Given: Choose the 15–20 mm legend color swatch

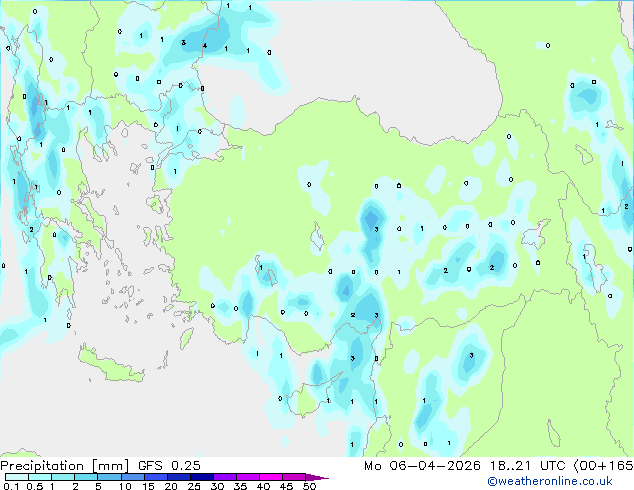Looking at the screenshot, I should pos(155,477).
